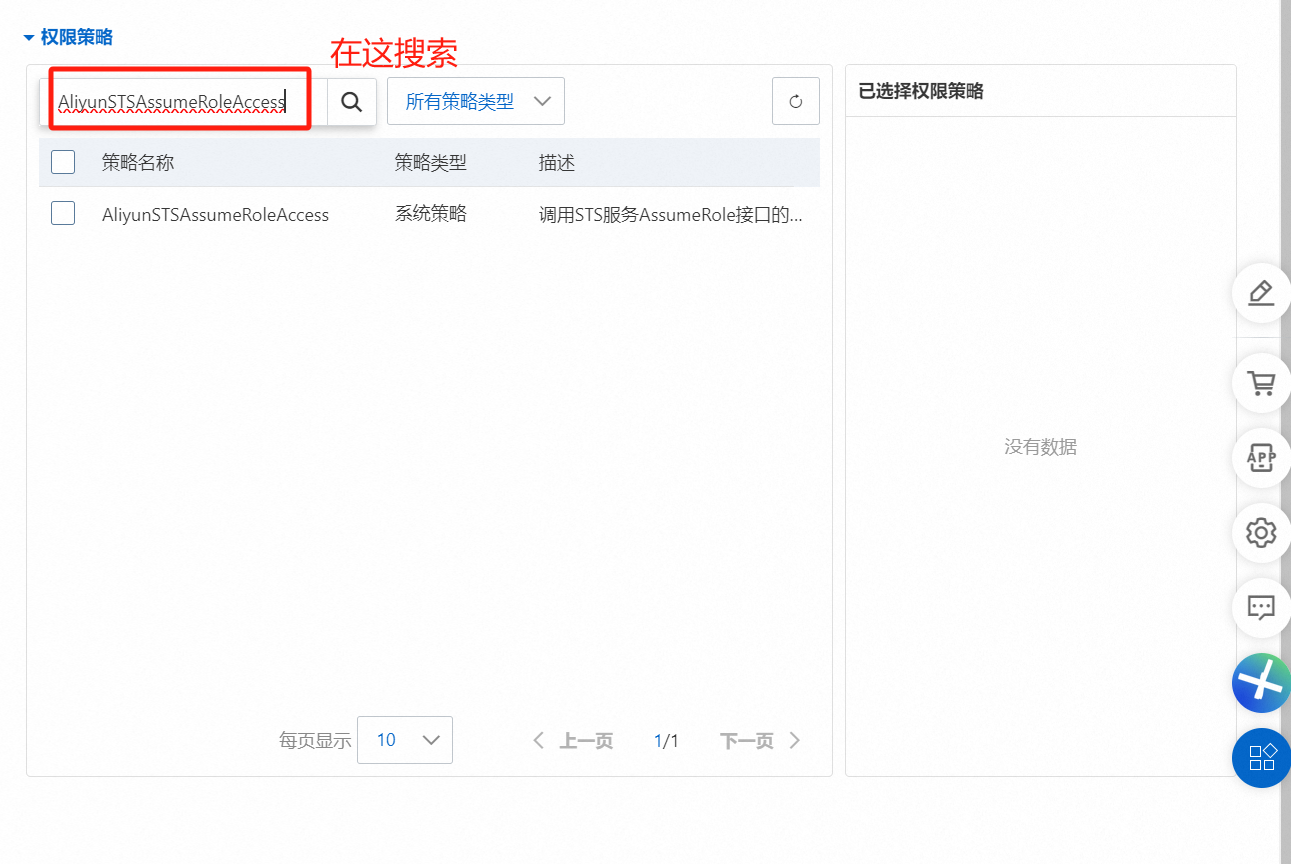Click the 系统策略 cell
The image size is (1291, 864).
[431, 213]
